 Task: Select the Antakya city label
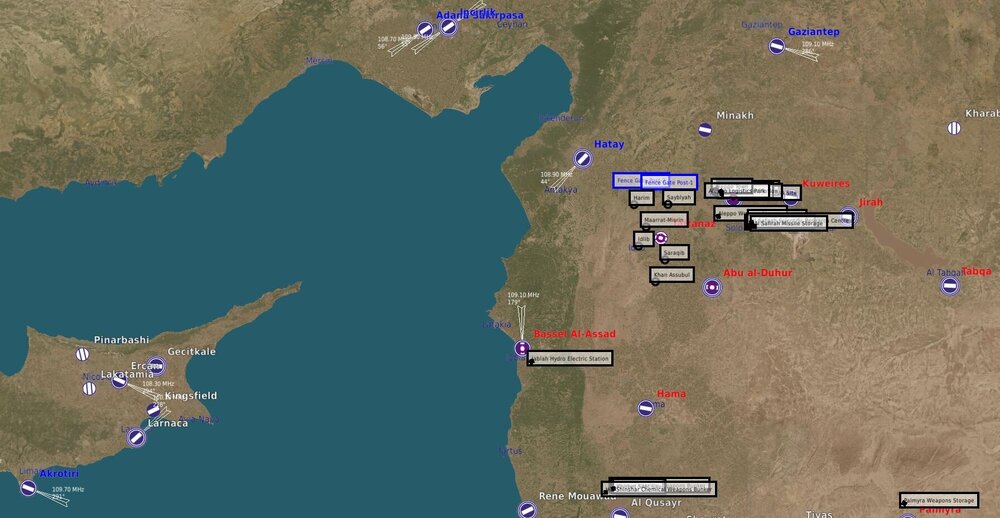(x=561, y=189)
